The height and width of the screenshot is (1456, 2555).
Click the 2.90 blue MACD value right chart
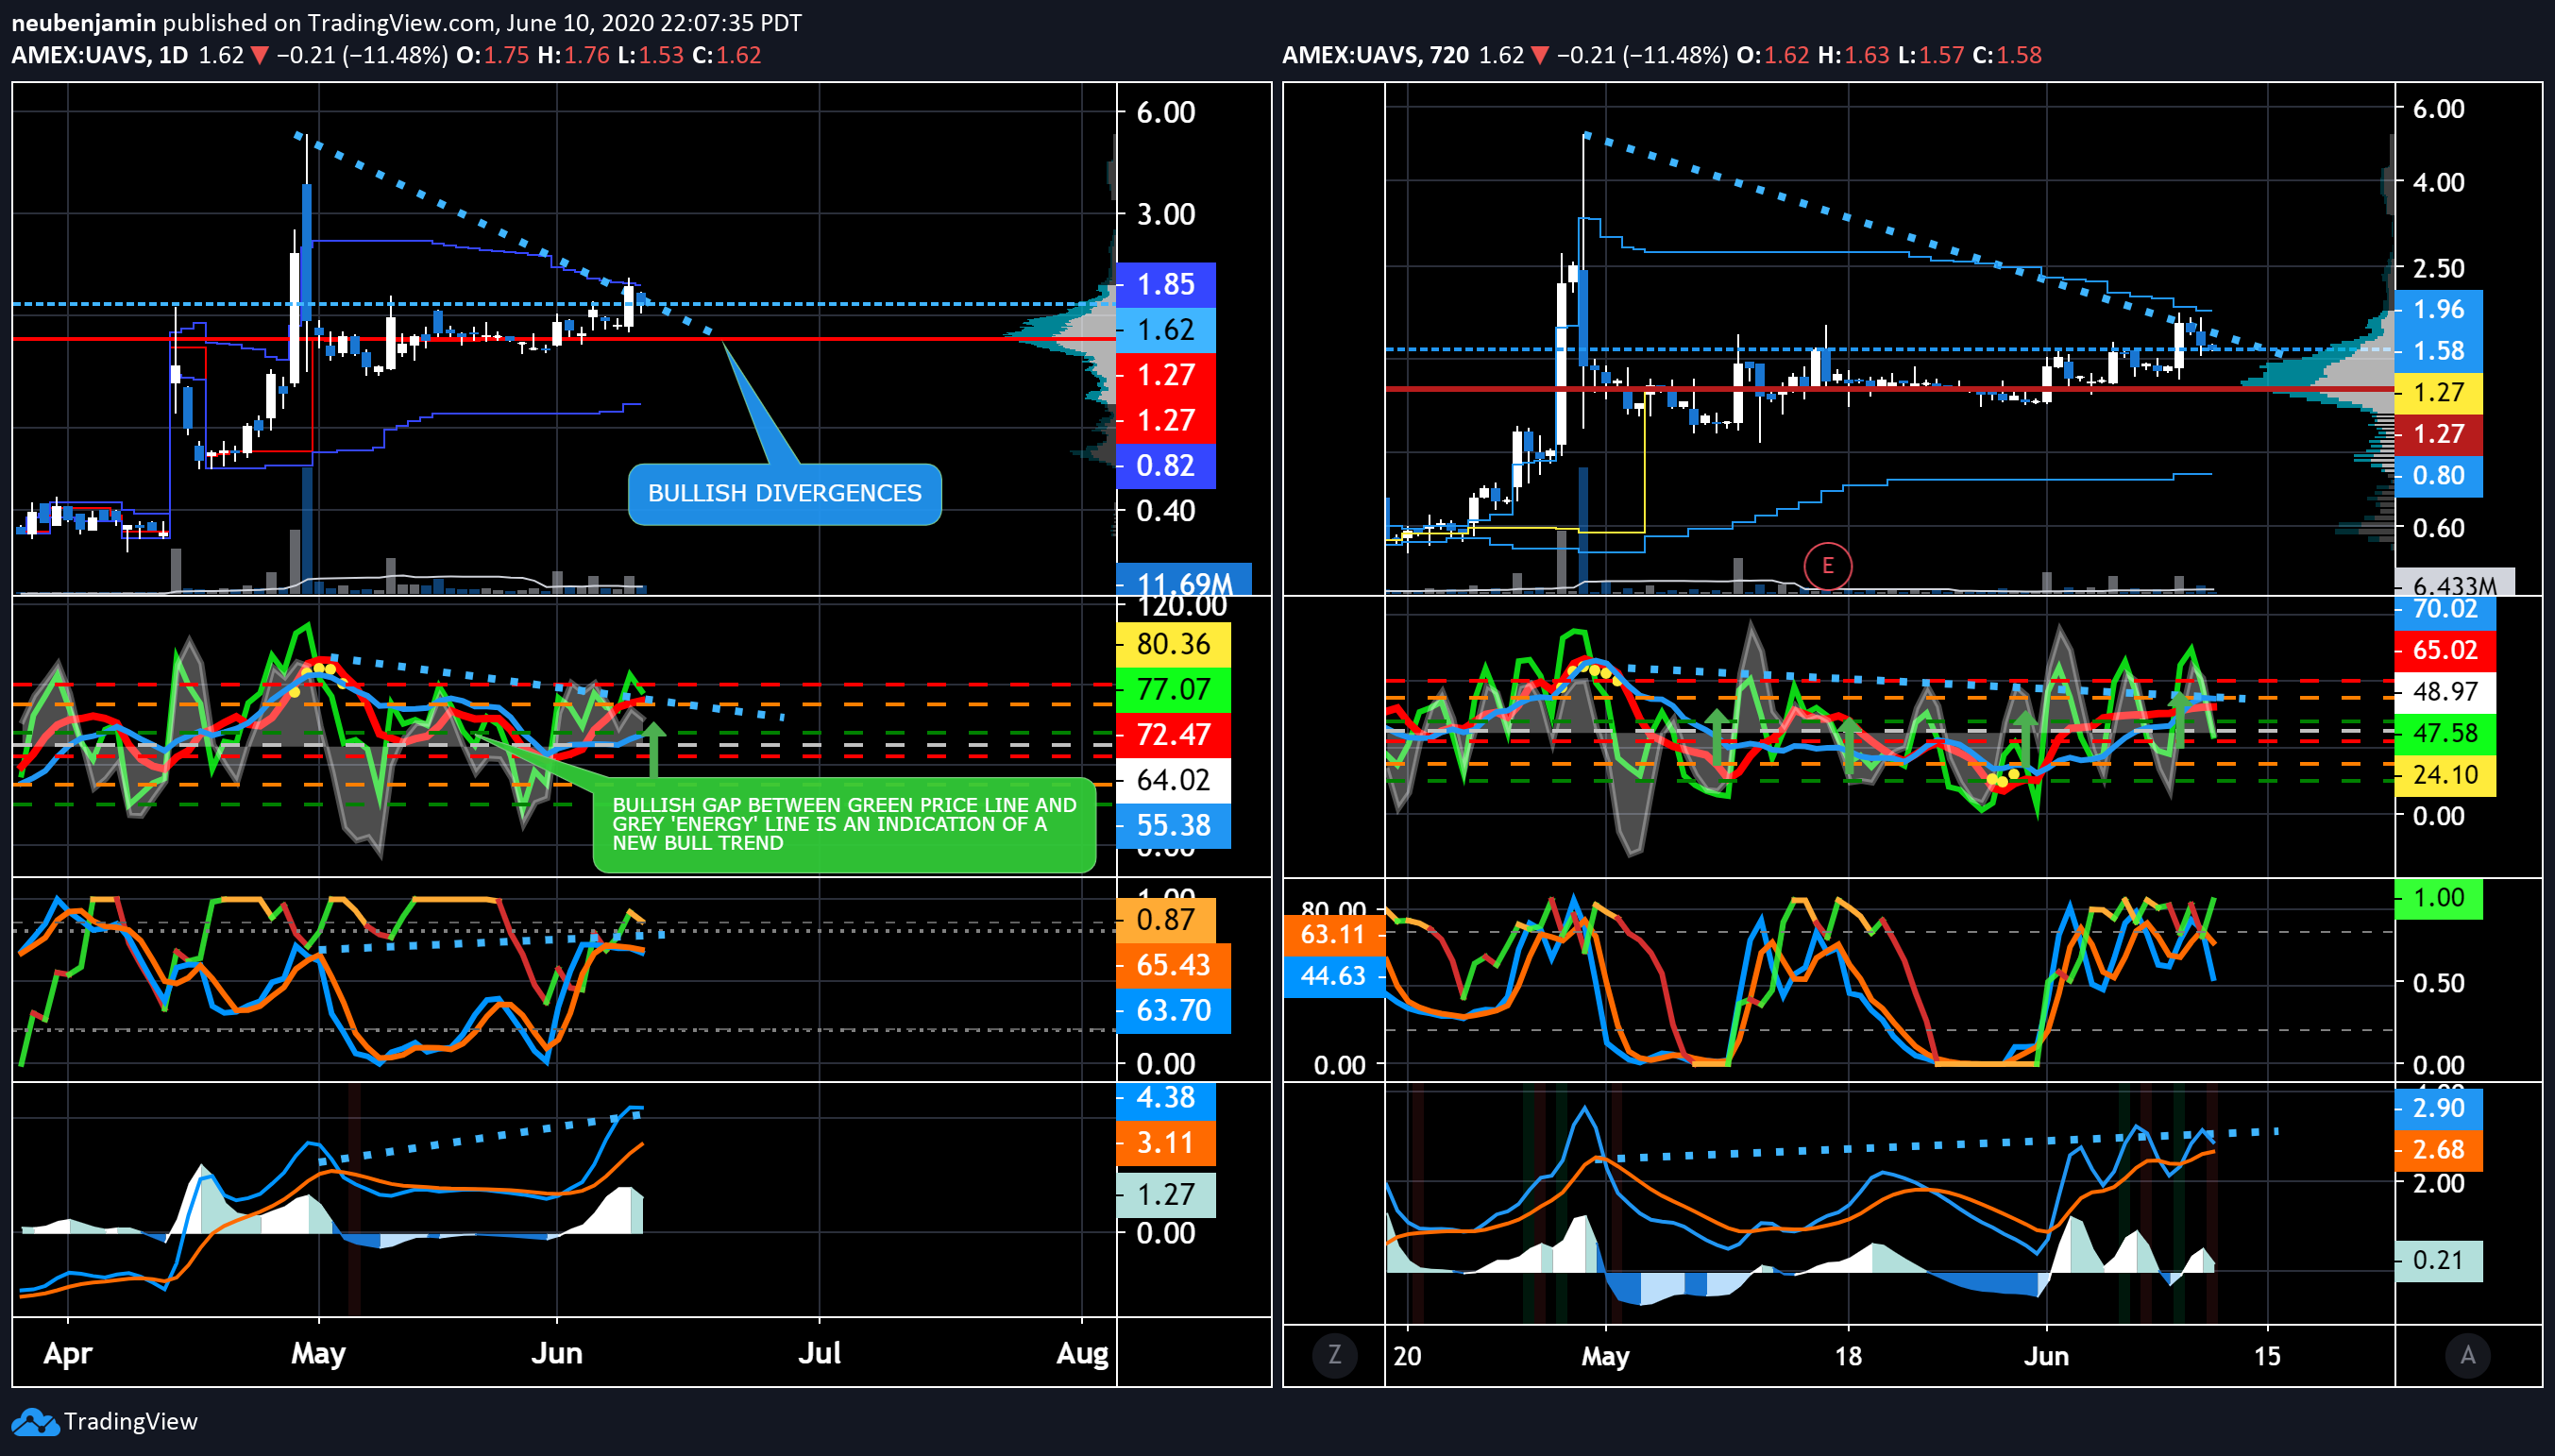2438,1108
